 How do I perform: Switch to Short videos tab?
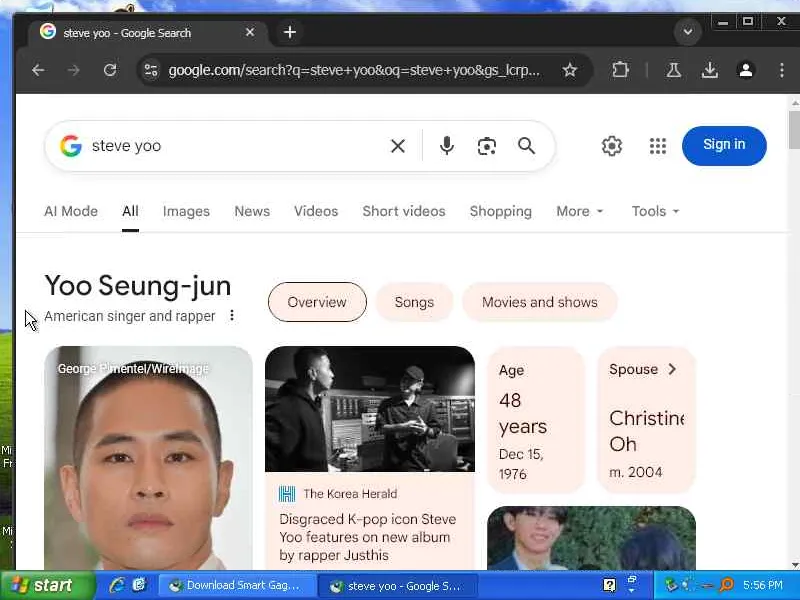pos(404,211)
